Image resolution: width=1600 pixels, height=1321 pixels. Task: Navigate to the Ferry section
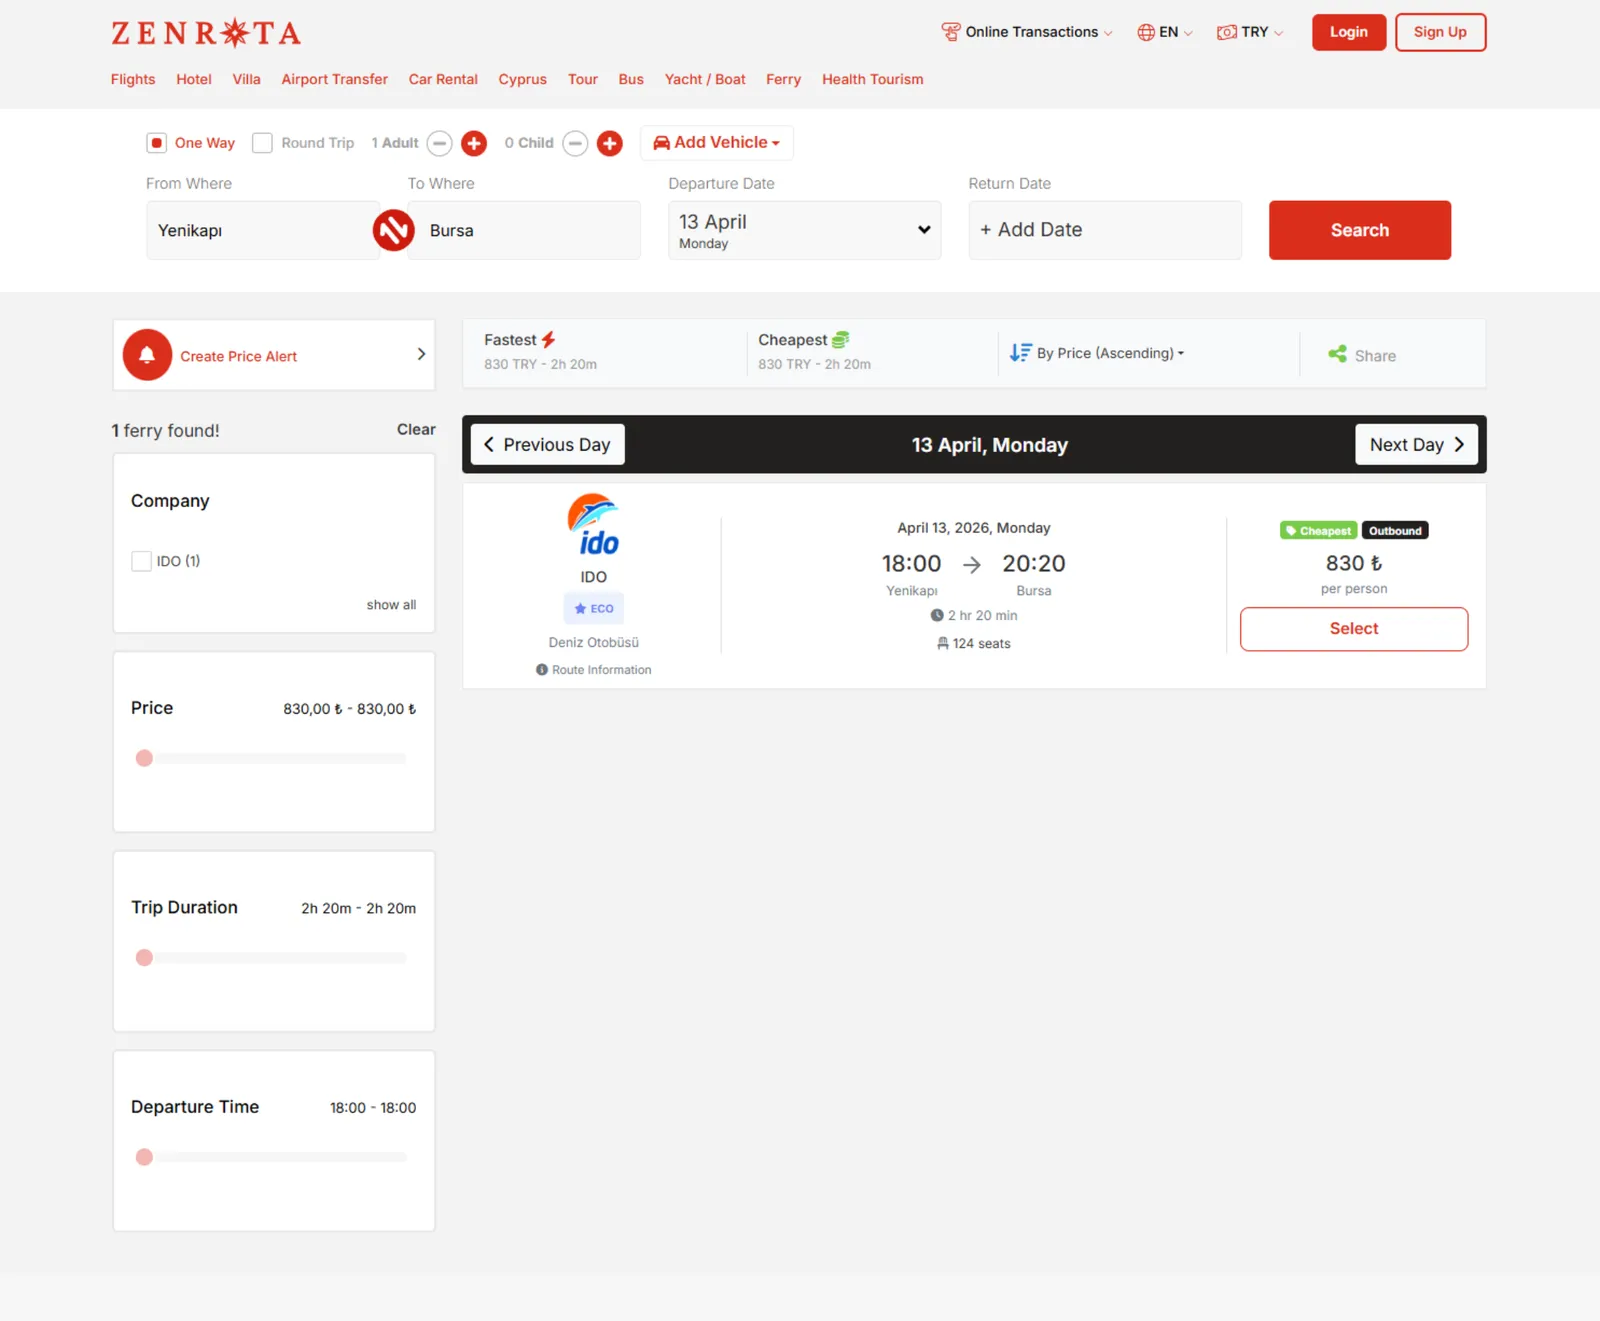click(783, 79)
